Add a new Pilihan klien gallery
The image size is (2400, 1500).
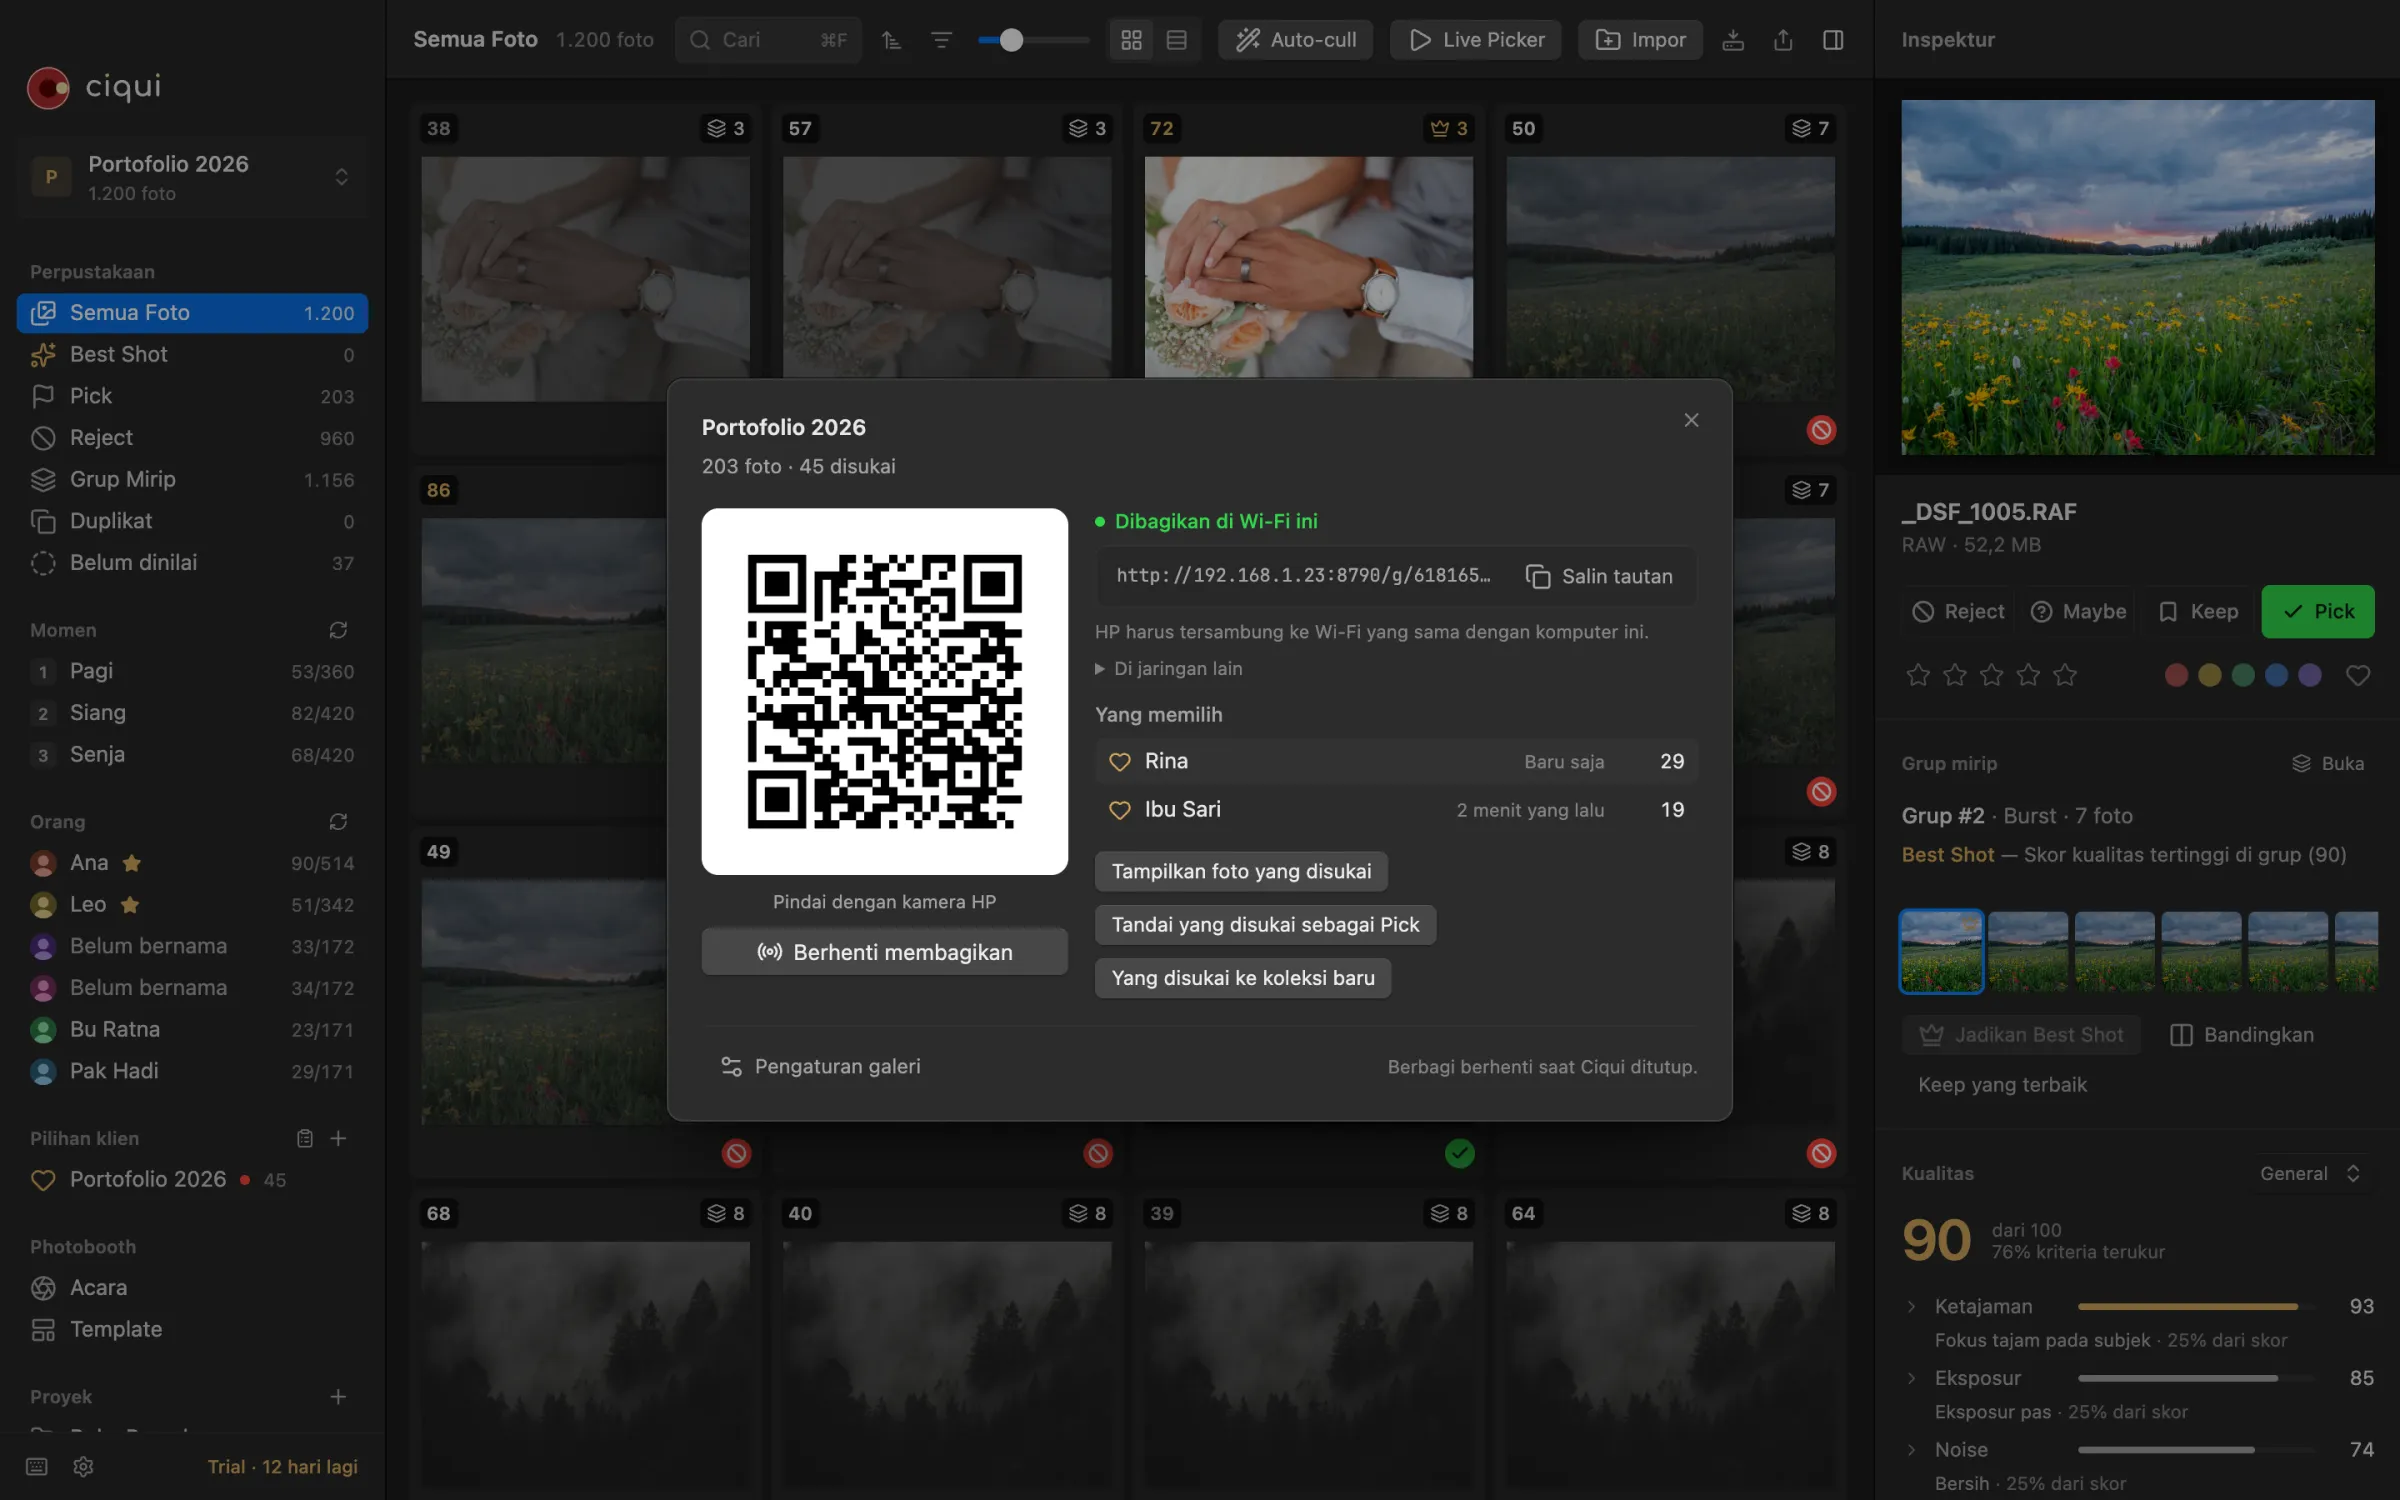point(338,1138)
